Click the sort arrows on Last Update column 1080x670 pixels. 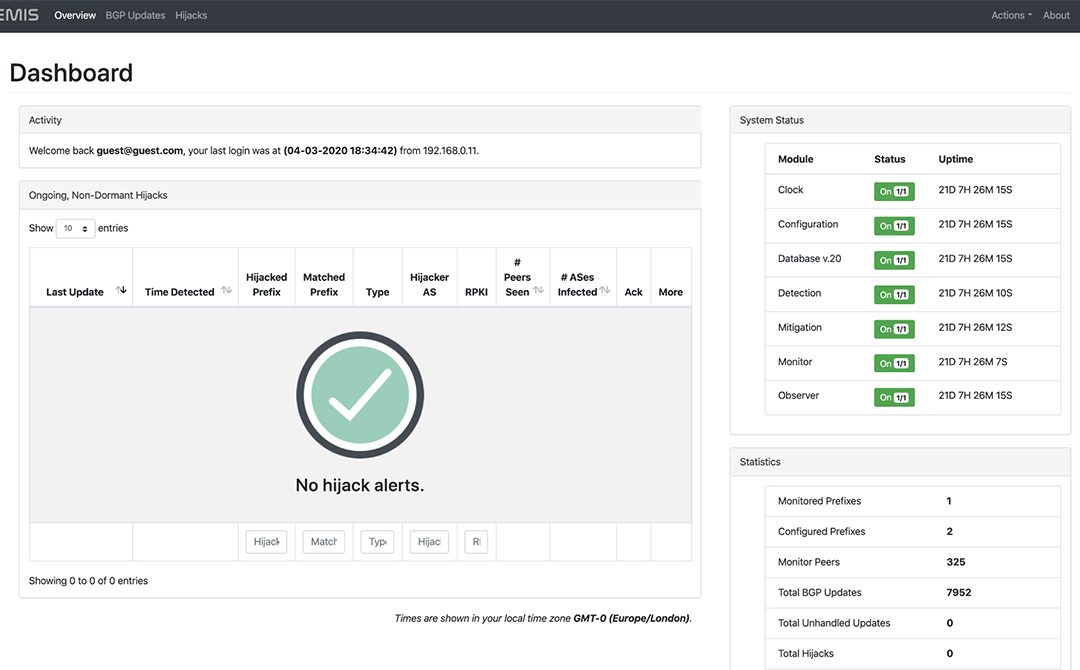(x=122, y=290)
